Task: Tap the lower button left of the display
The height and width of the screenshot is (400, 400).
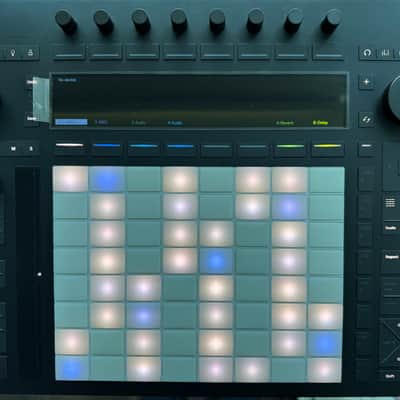Action: point(31,118)
